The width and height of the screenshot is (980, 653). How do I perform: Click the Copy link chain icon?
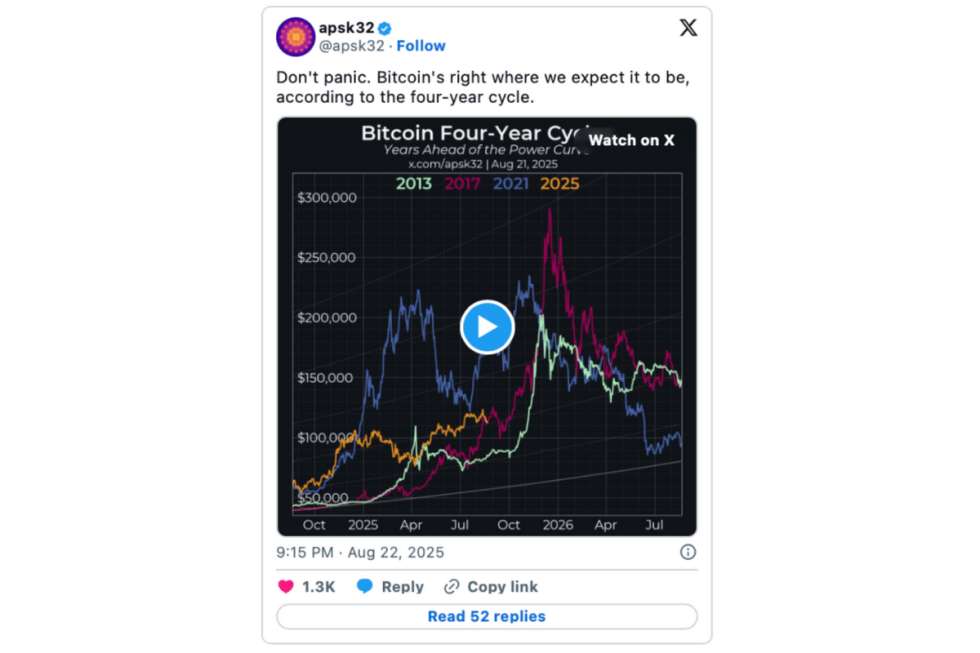coord(452,587)
